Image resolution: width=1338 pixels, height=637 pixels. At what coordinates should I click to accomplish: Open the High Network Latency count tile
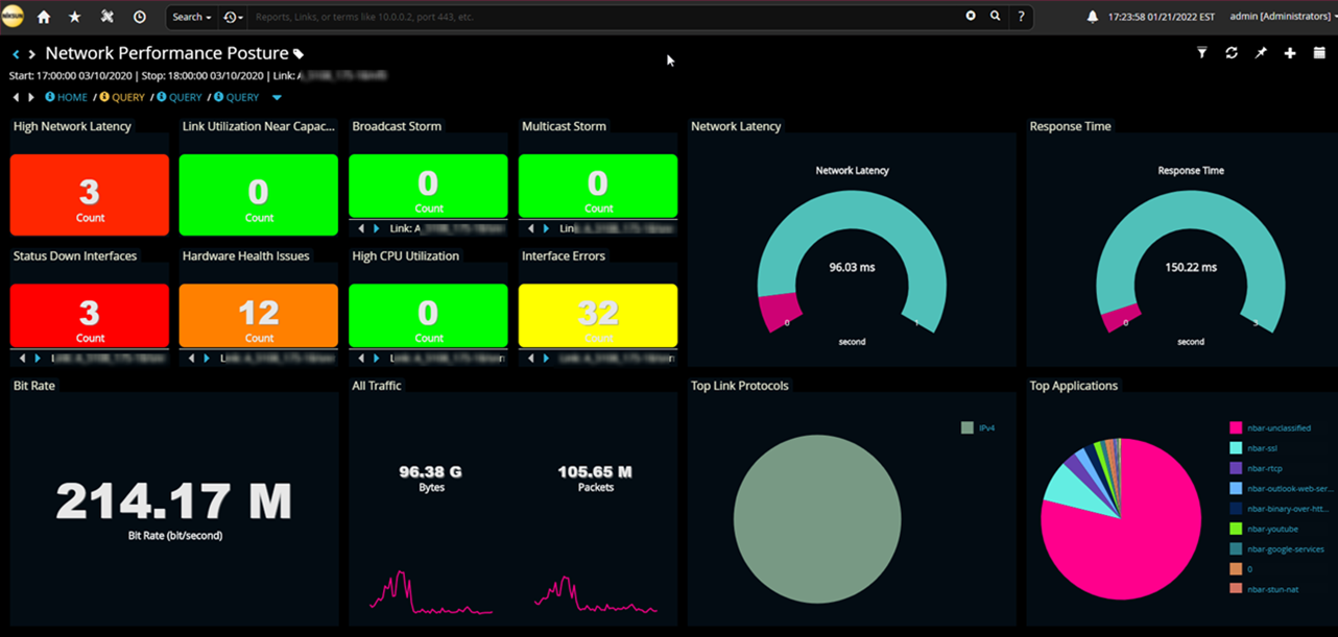click(x=90, y=195)
